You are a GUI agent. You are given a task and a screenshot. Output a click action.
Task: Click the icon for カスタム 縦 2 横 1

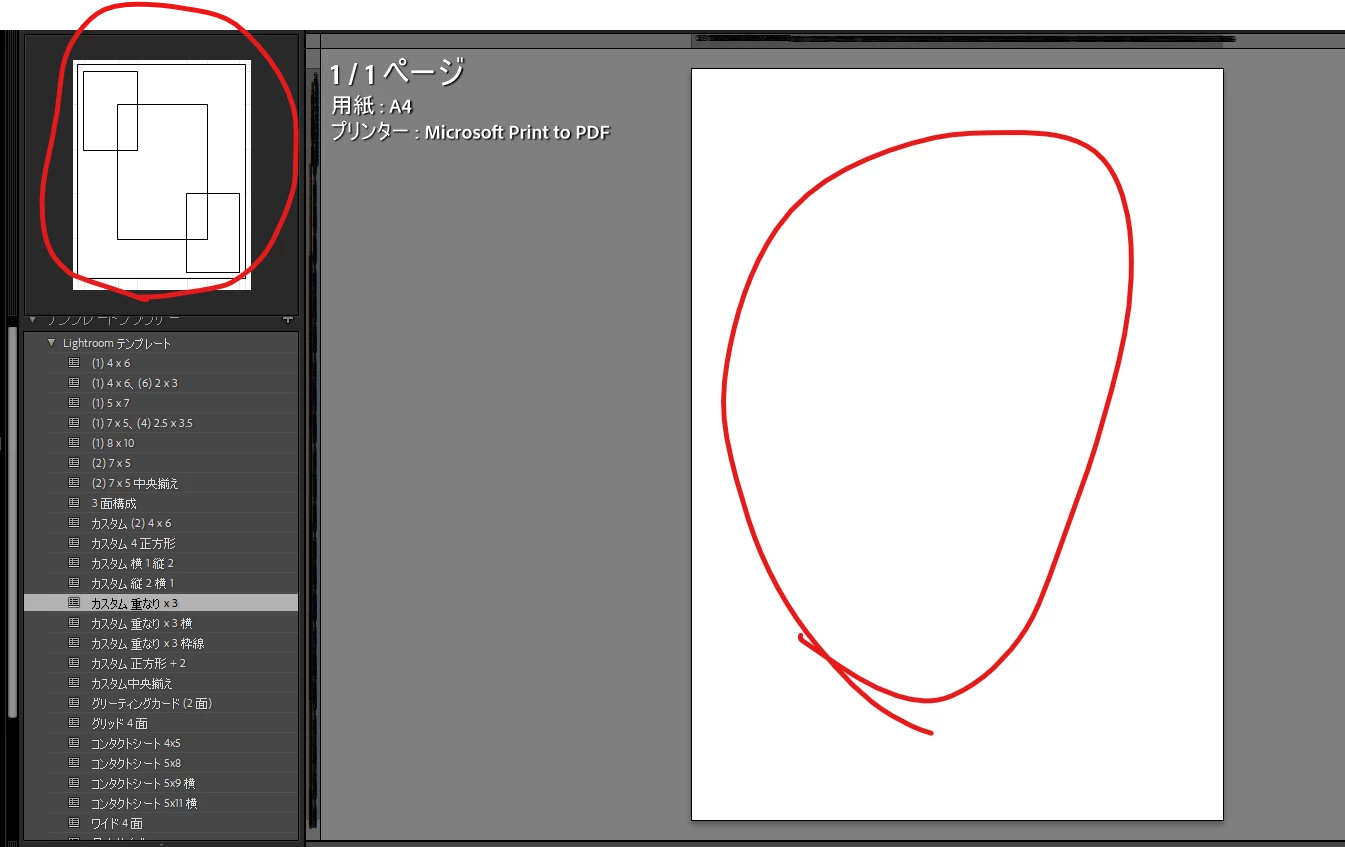coord(74,583)
